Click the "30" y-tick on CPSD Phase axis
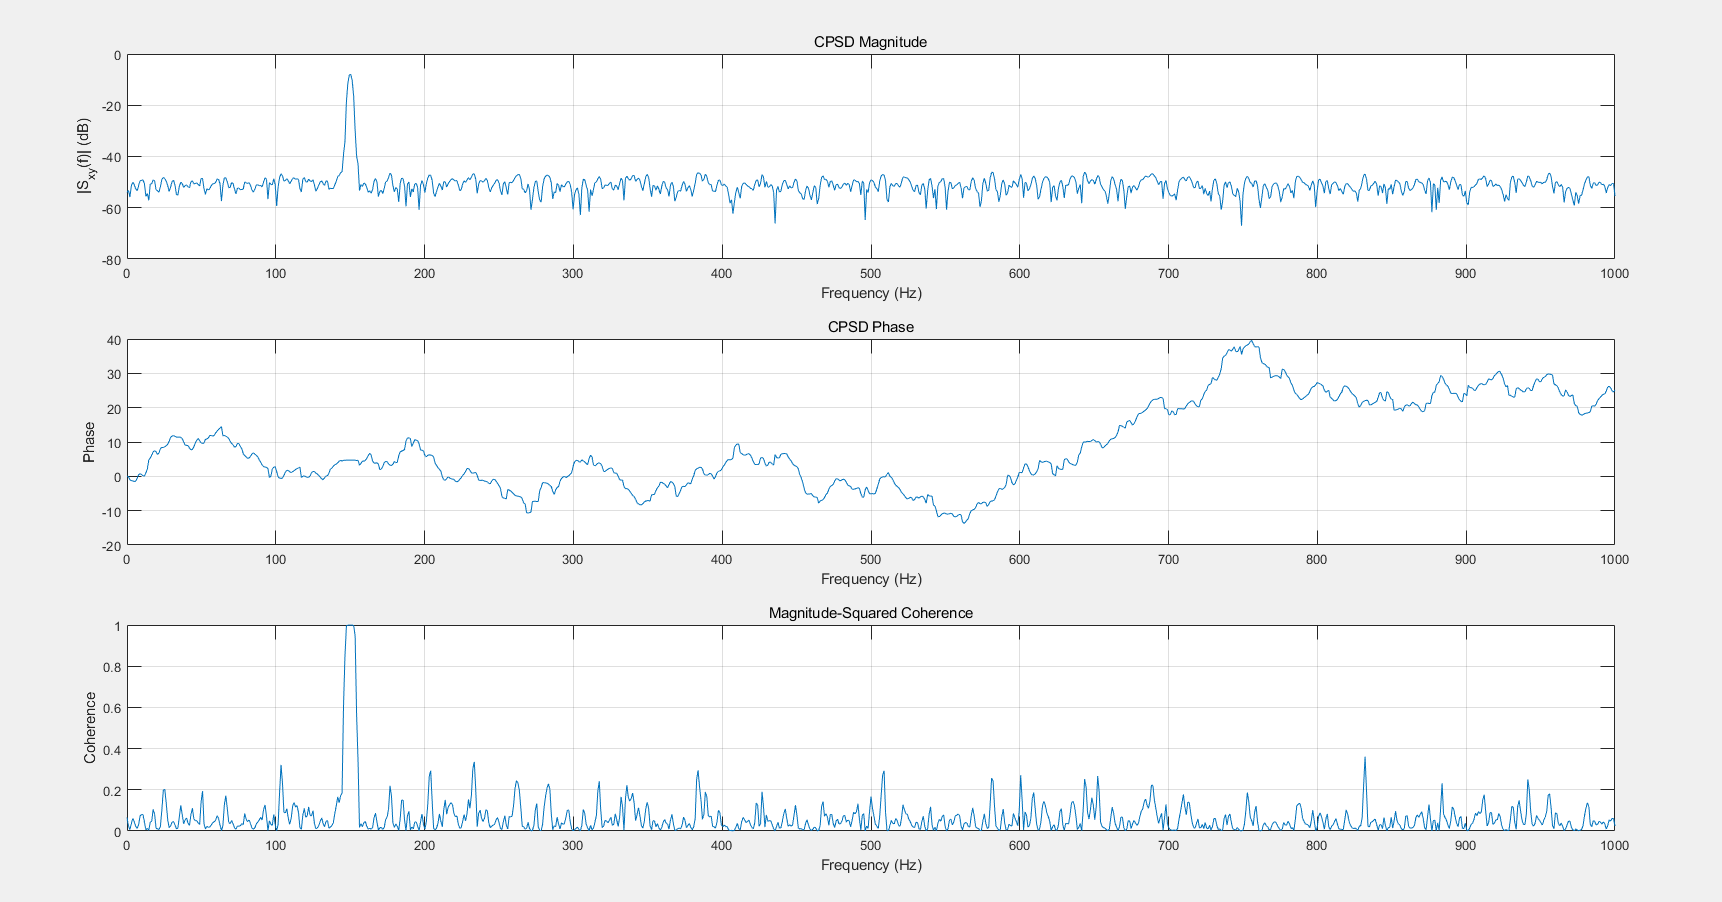 coord(114,374)
